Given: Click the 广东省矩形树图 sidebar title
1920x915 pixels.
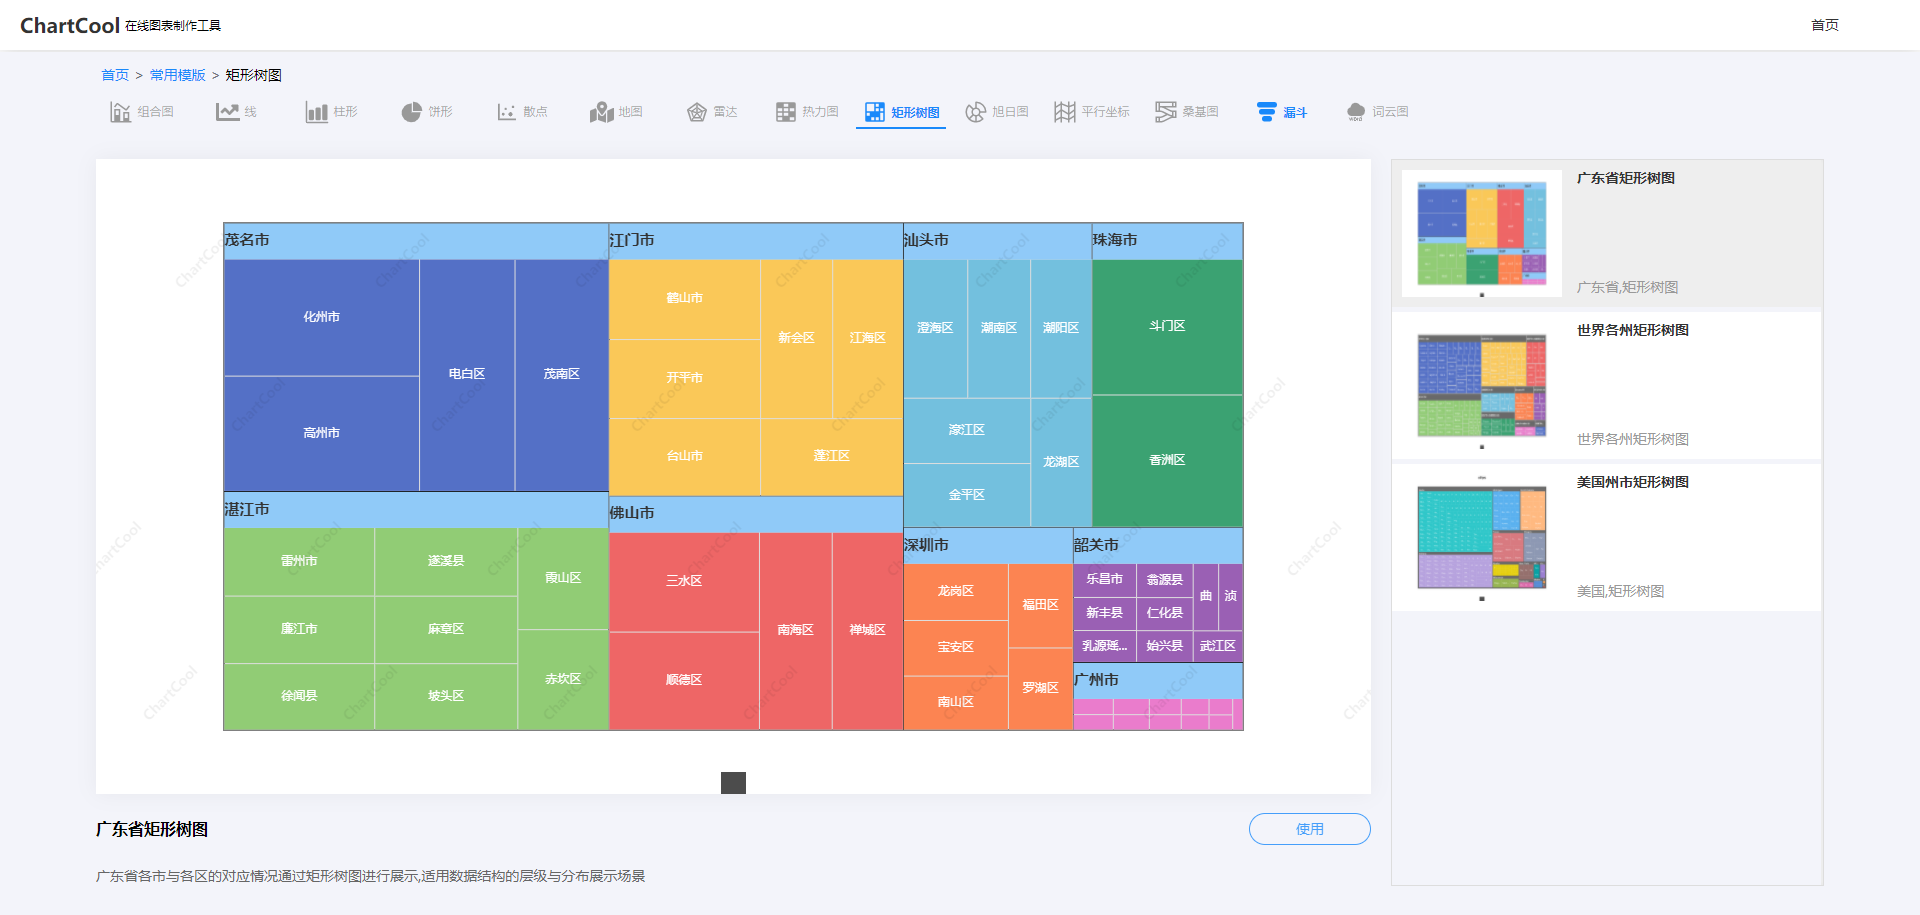Looking at the screenshot, I should (1625, 178).
